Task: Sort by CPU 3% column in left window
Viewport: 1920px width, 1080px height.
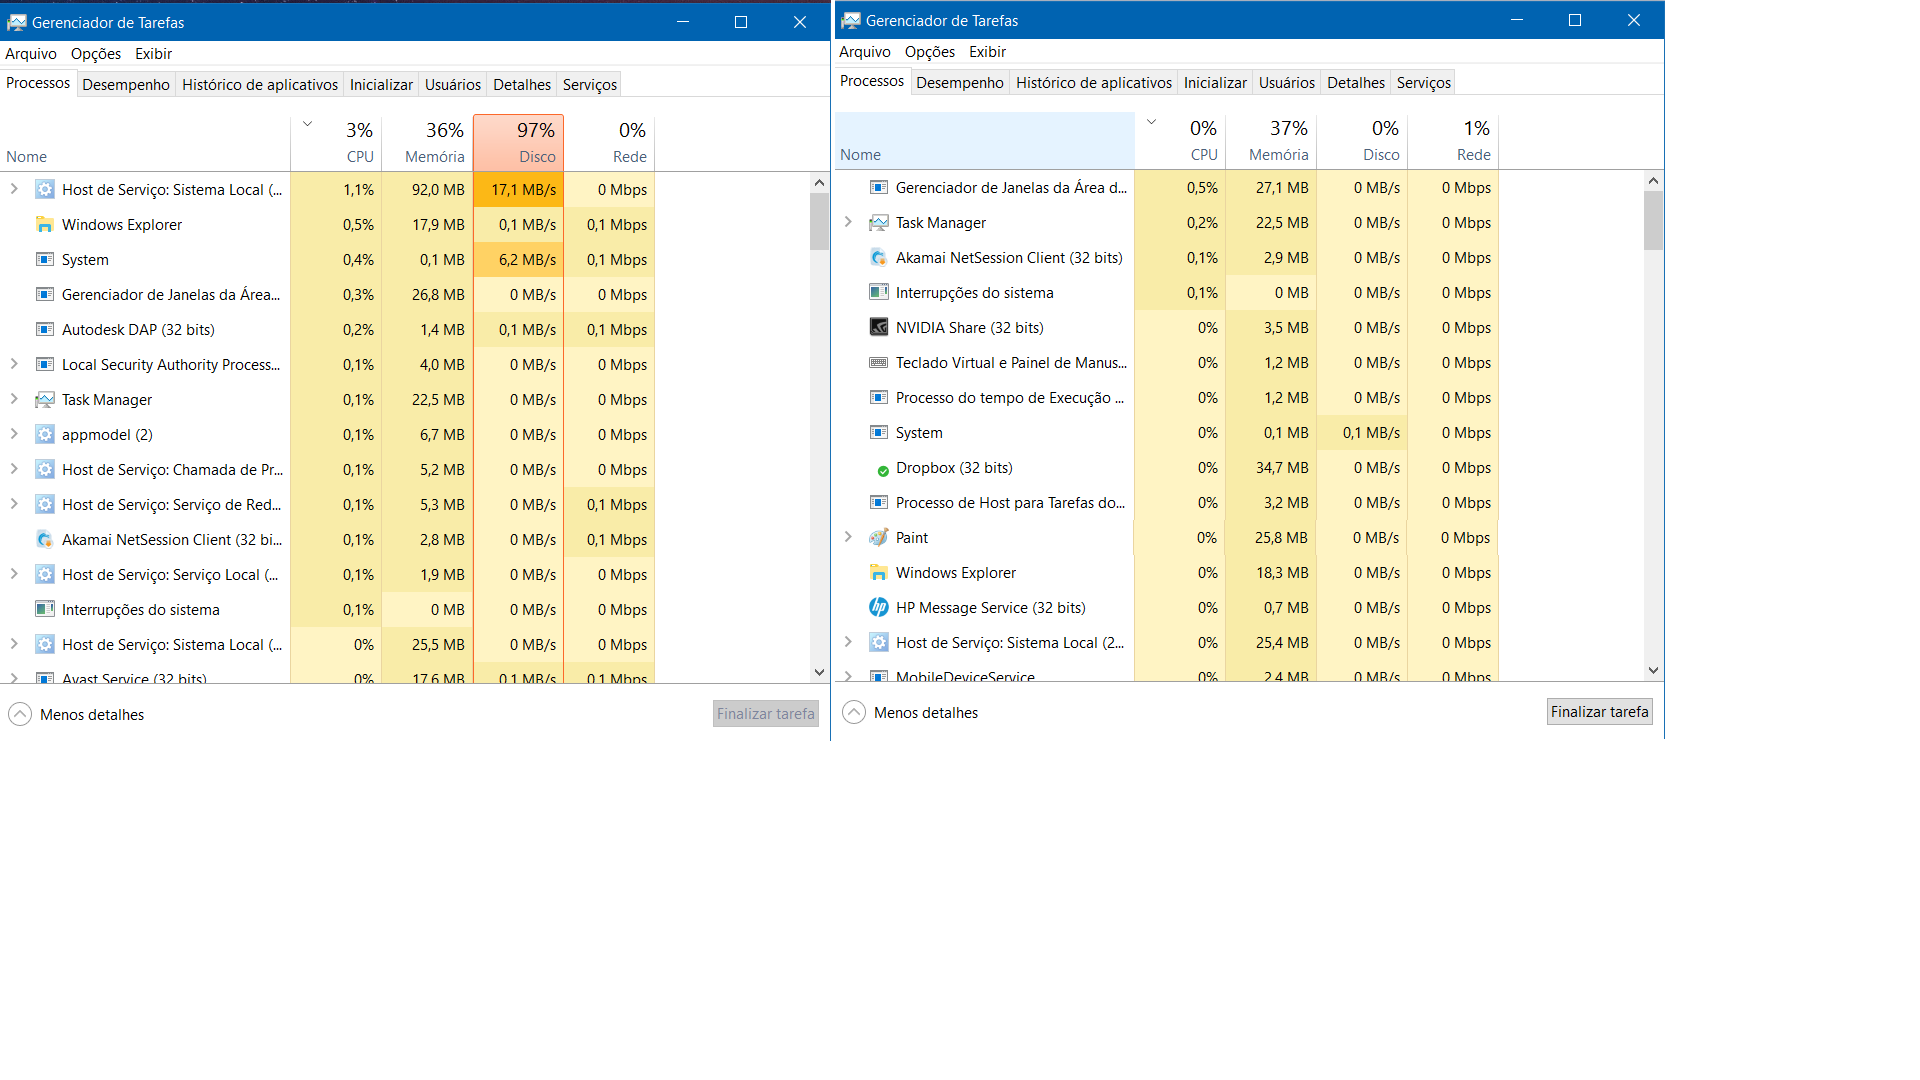Action: coord(336,142)
